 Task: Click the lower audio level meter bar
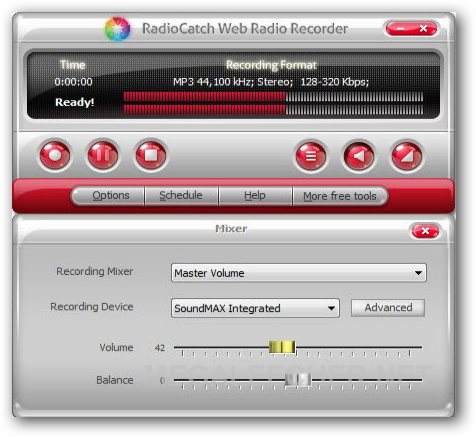click(x=273, y=110)
